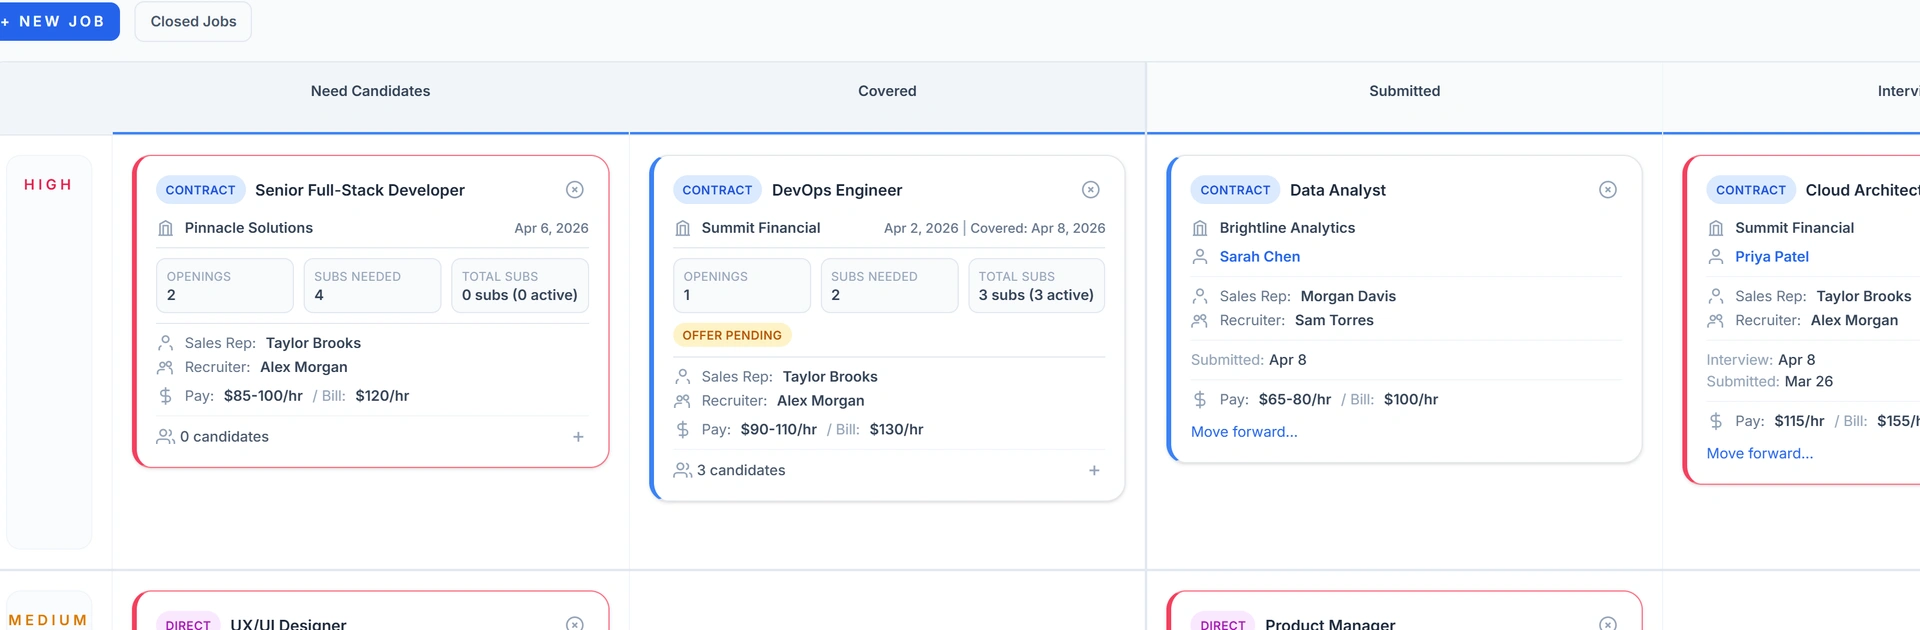The width and height of the screenshot is (1920, 630).
Task: Click Sales Rep icon in Cloud Architect card
Action: click(1716, 296)
